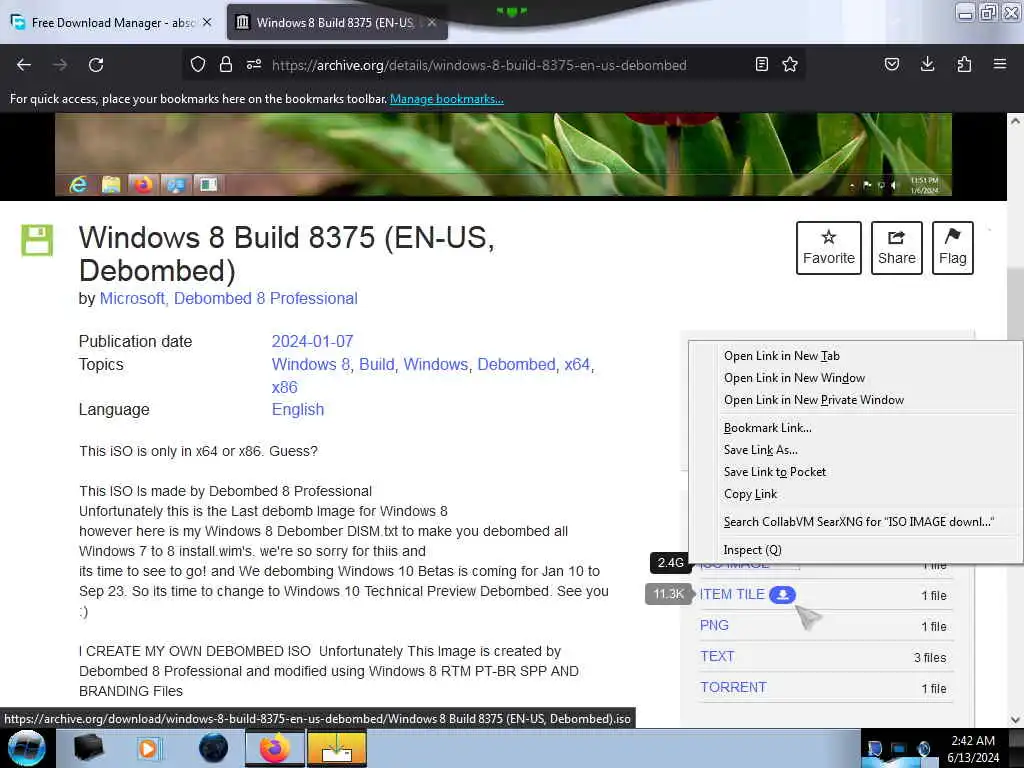The image size is (1024, 768).
Task: Open the x86 topic link
Action: [x=285, y=387]
